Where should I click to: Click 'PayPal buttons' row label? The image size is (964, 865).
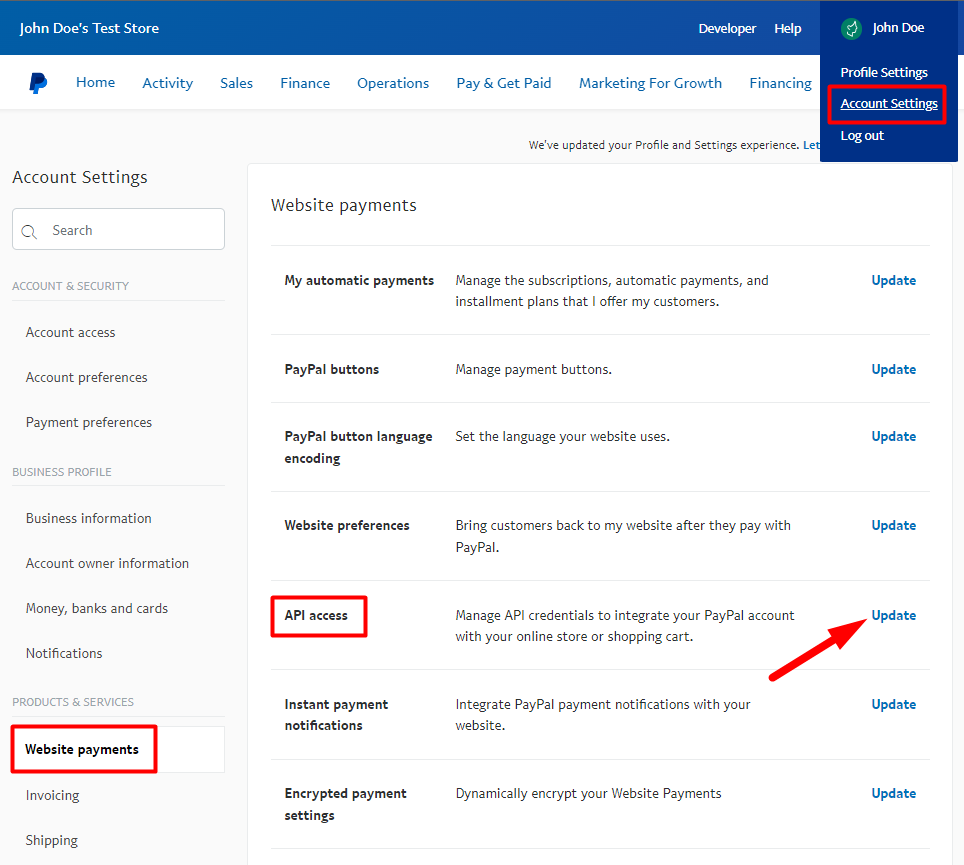[331, 369]
